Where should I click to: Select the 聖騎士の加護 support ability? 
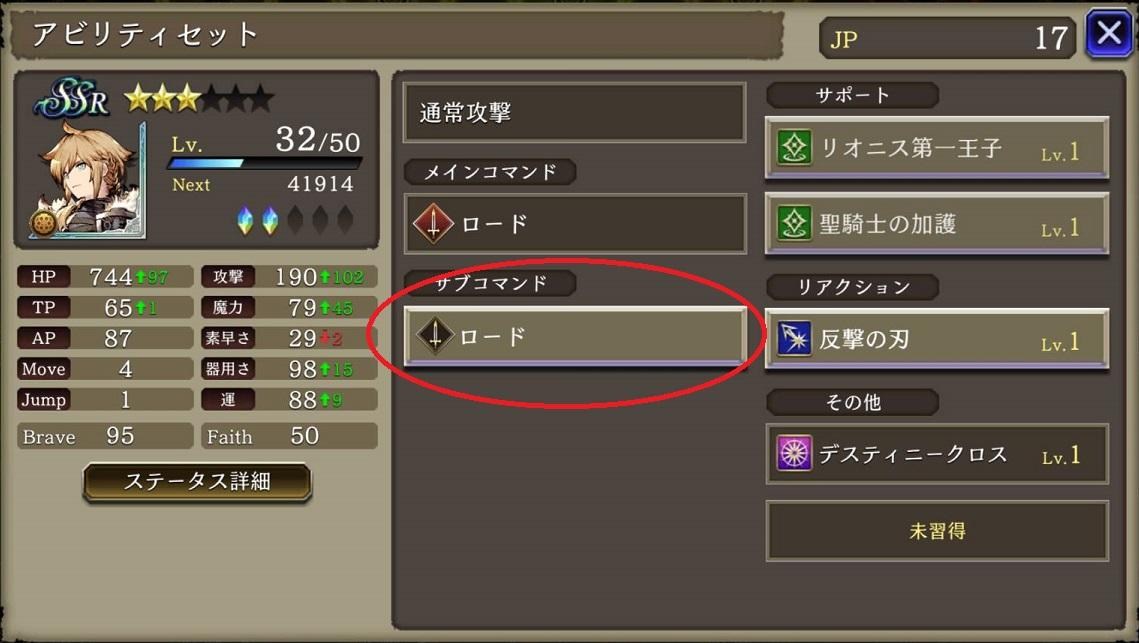937,224
